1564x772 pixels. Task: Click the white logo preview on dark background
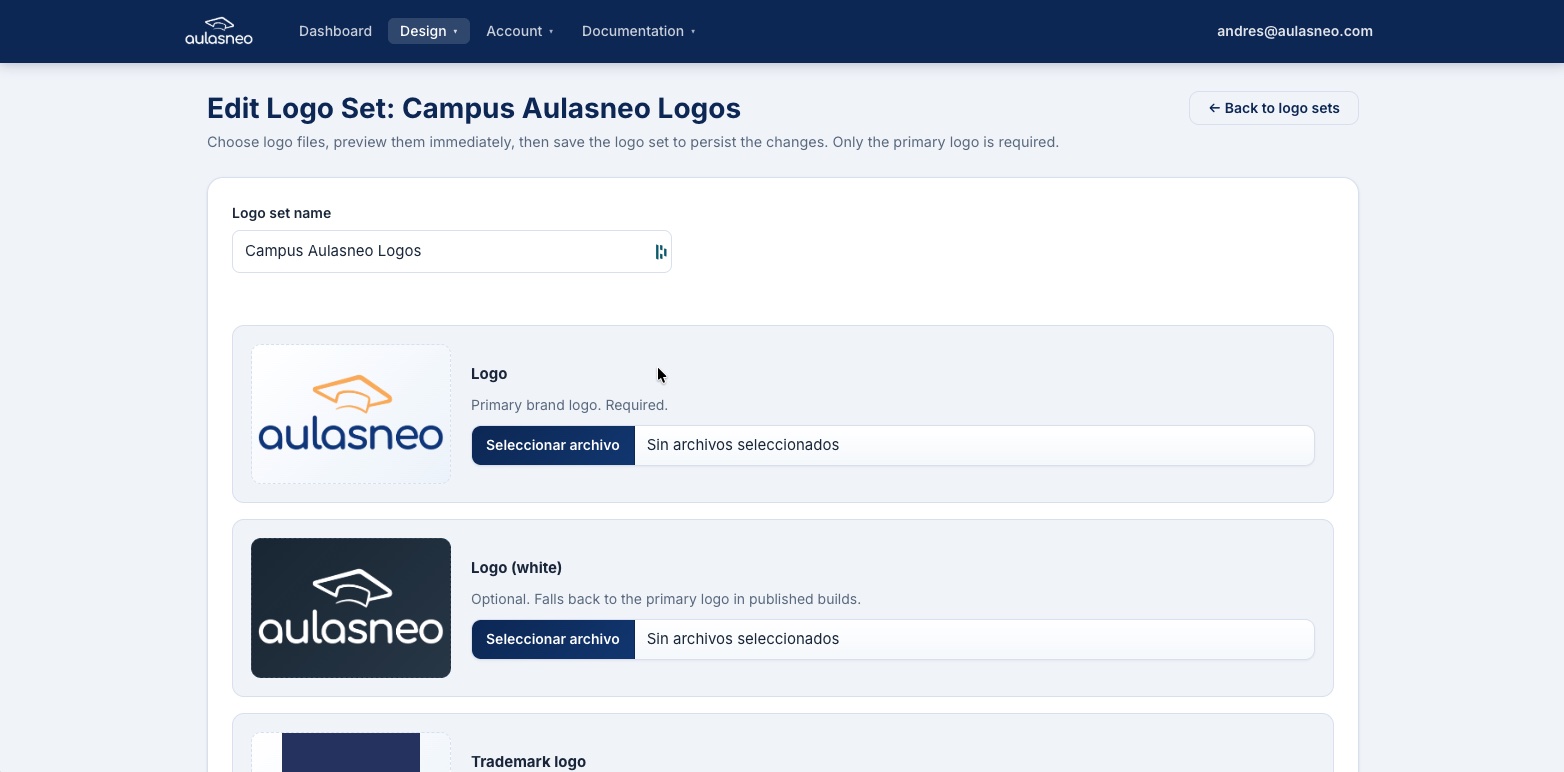pos(351,608)
